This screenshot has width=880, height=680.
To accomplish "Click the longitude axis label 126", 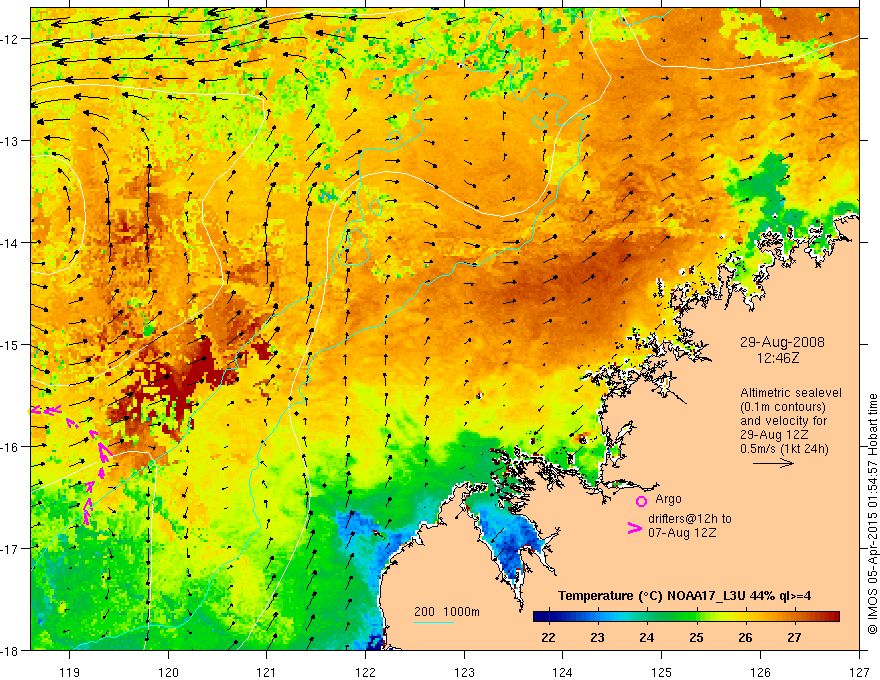I will [x=760, y=672].
